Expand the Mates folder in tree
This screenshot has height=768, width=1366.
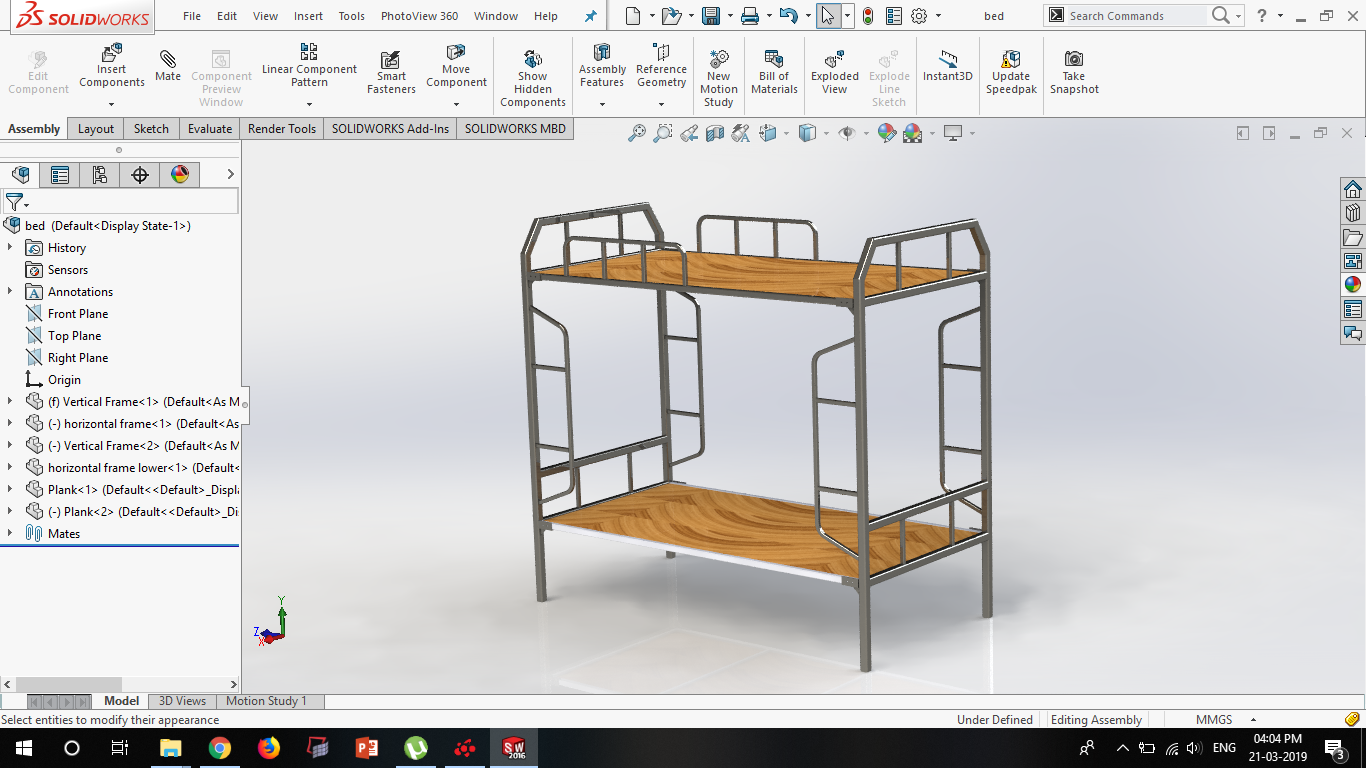pos(10,534)
